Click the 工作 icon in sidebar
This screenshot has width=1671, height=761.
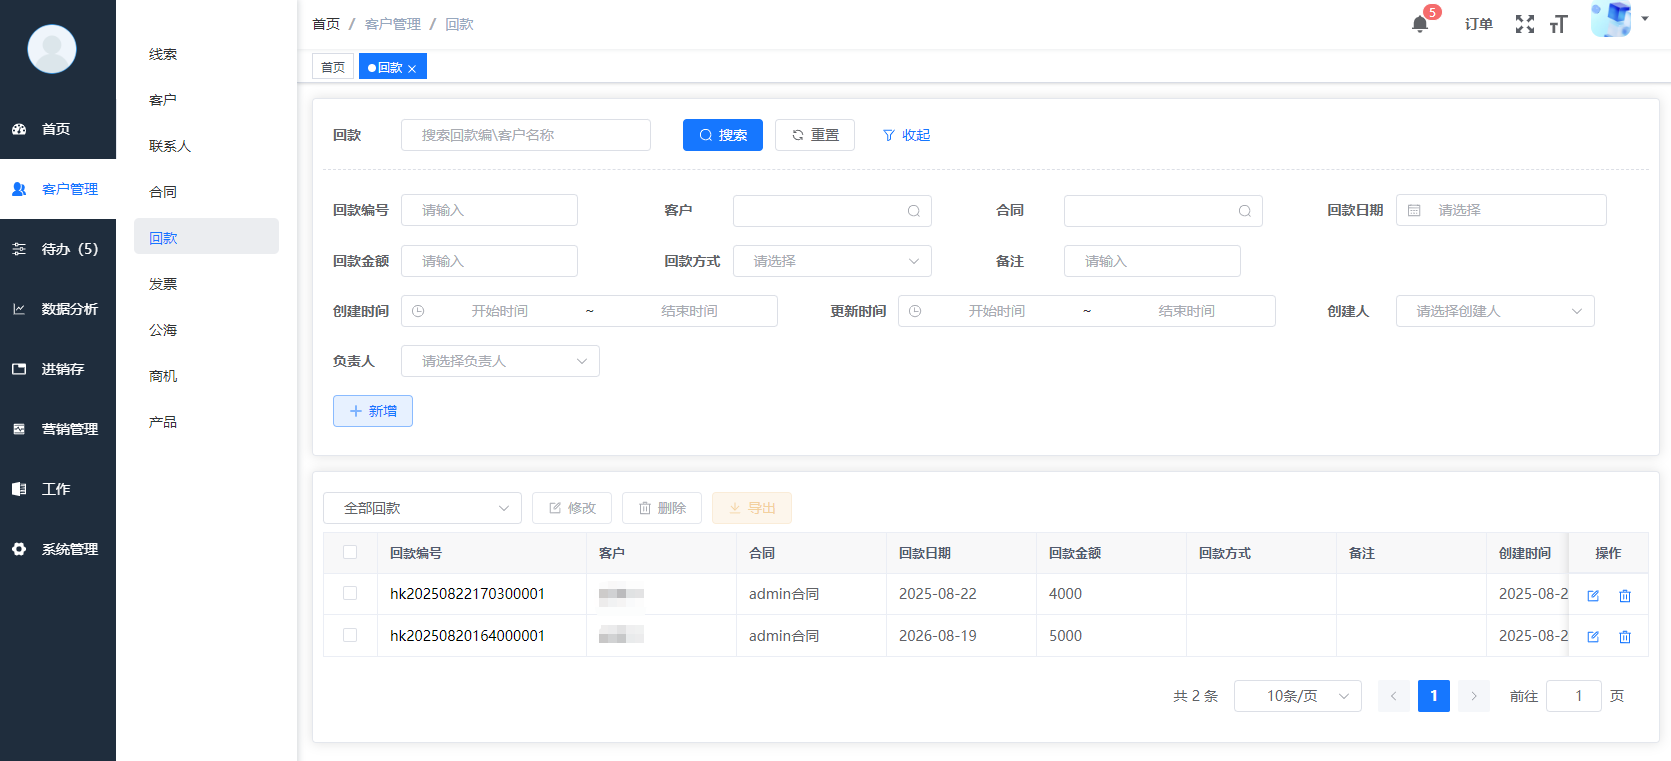19,489
